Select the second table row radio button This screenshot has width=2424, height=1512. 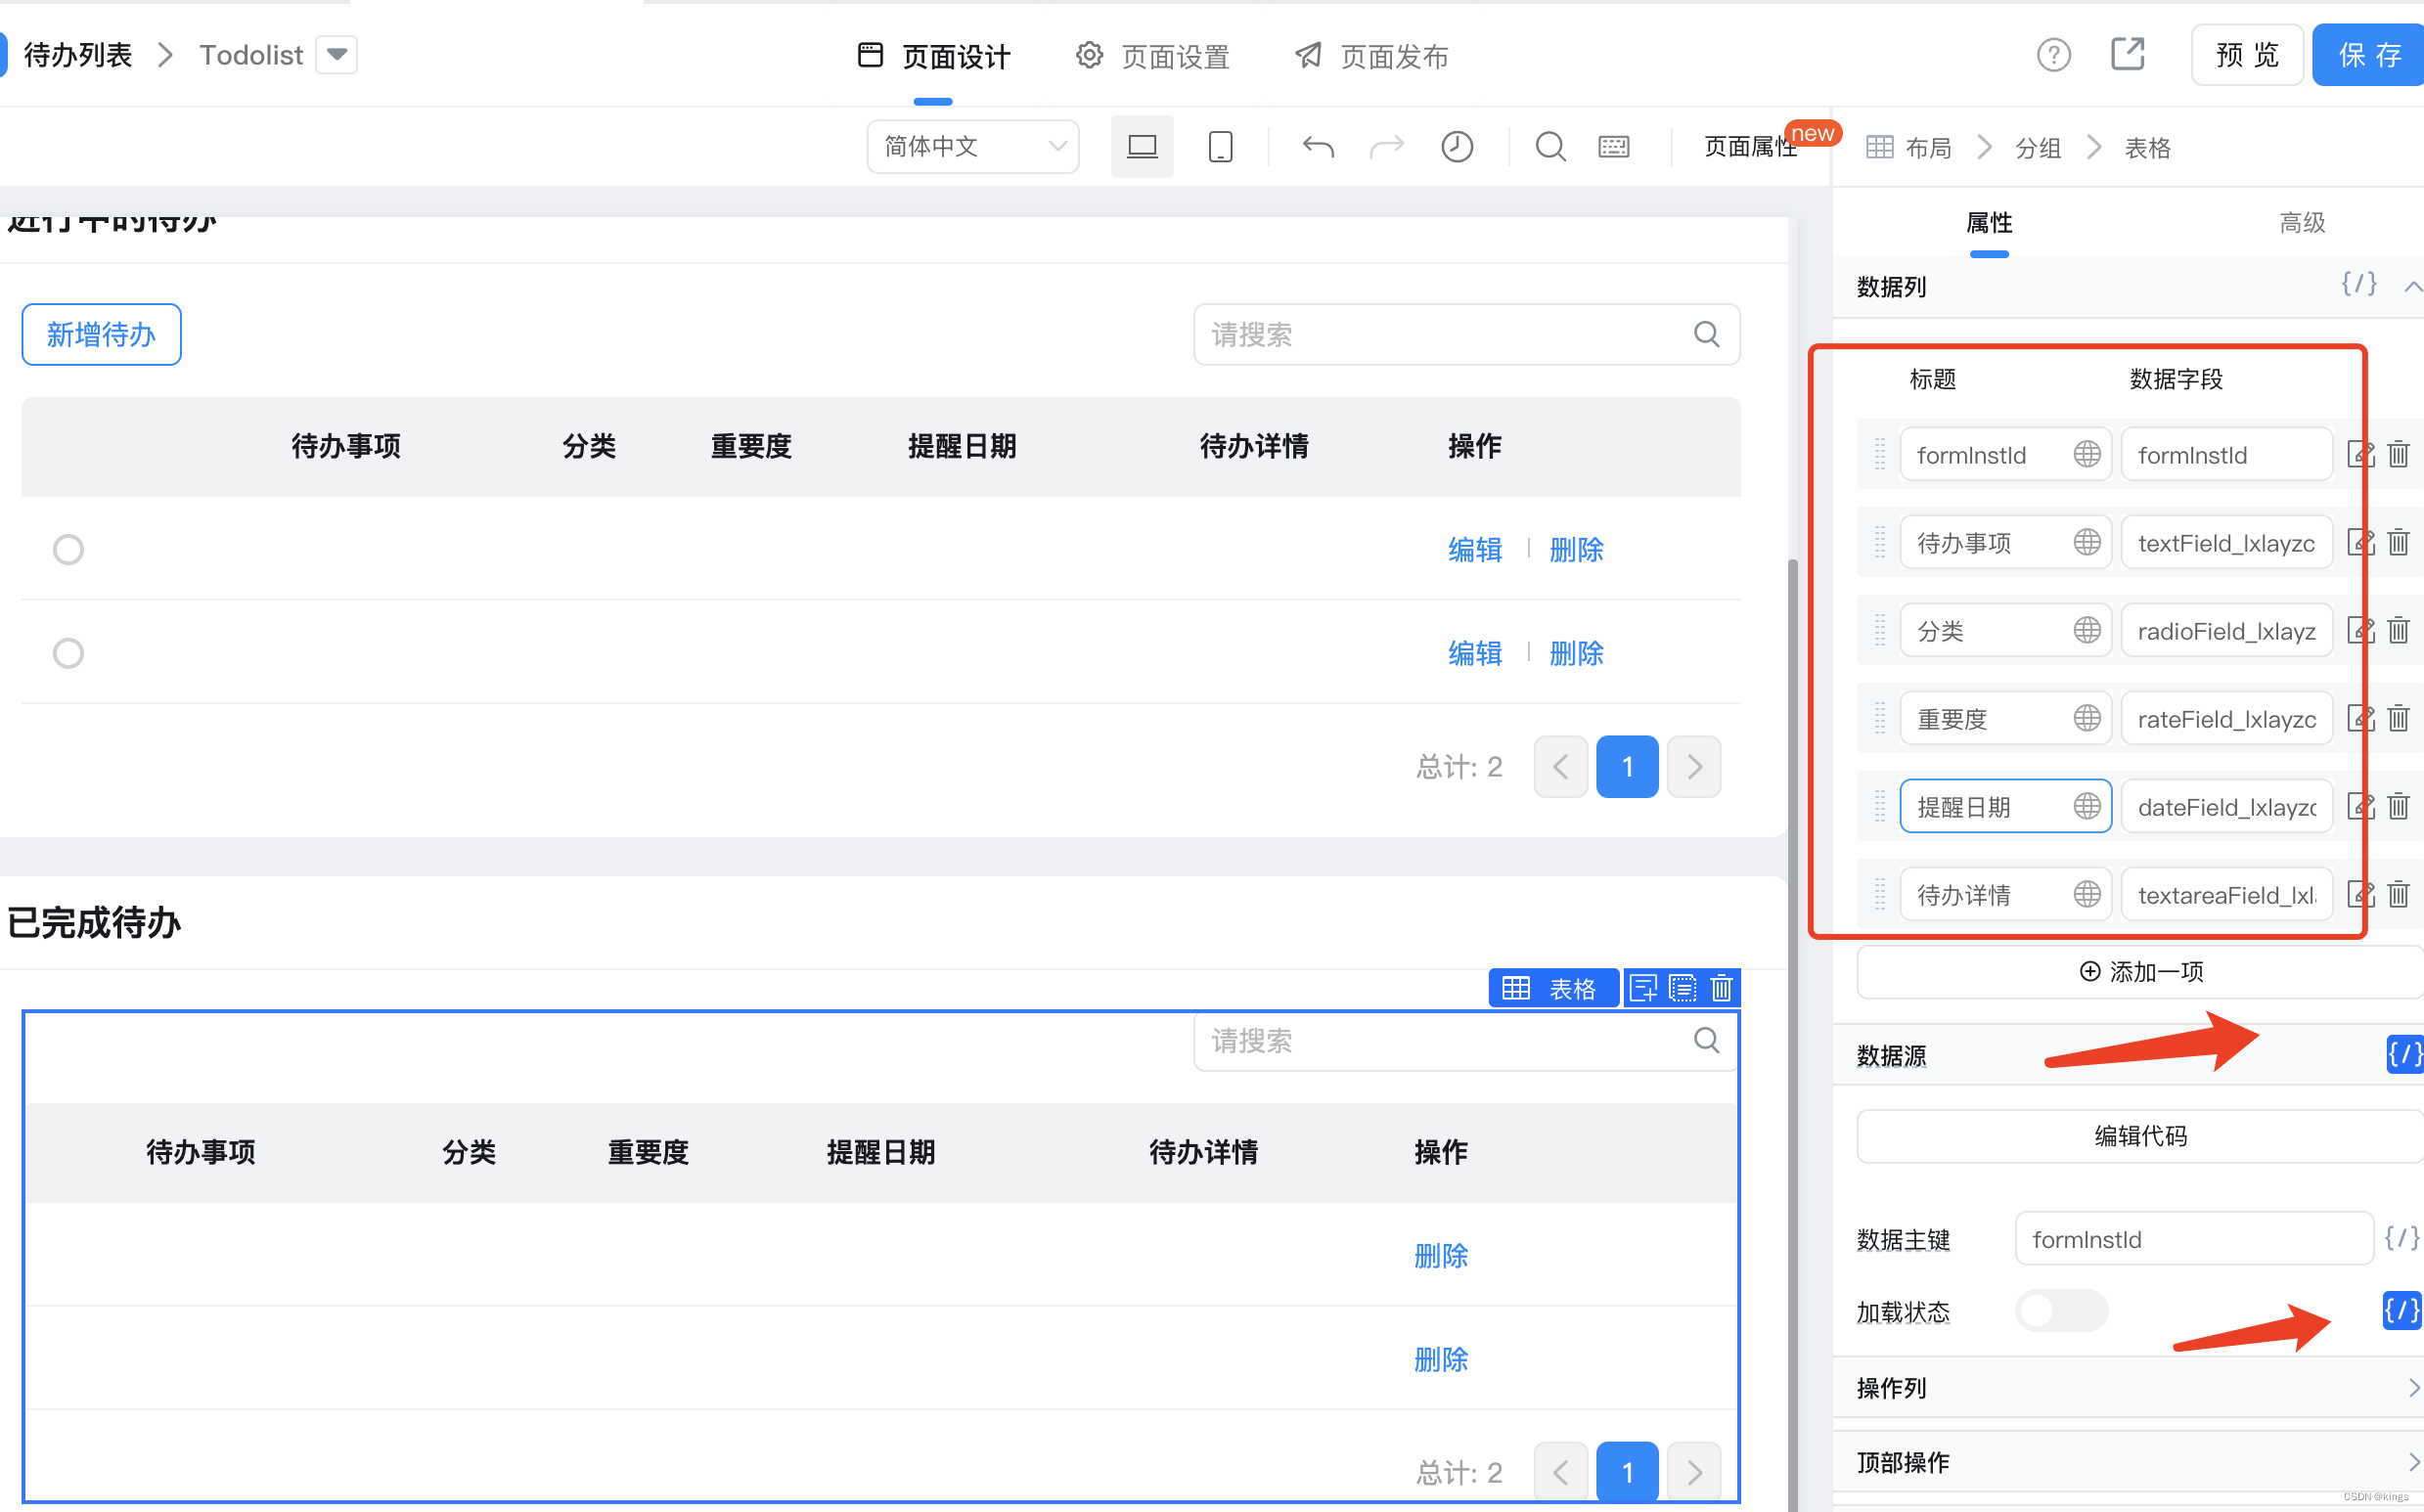pos(68,654)
